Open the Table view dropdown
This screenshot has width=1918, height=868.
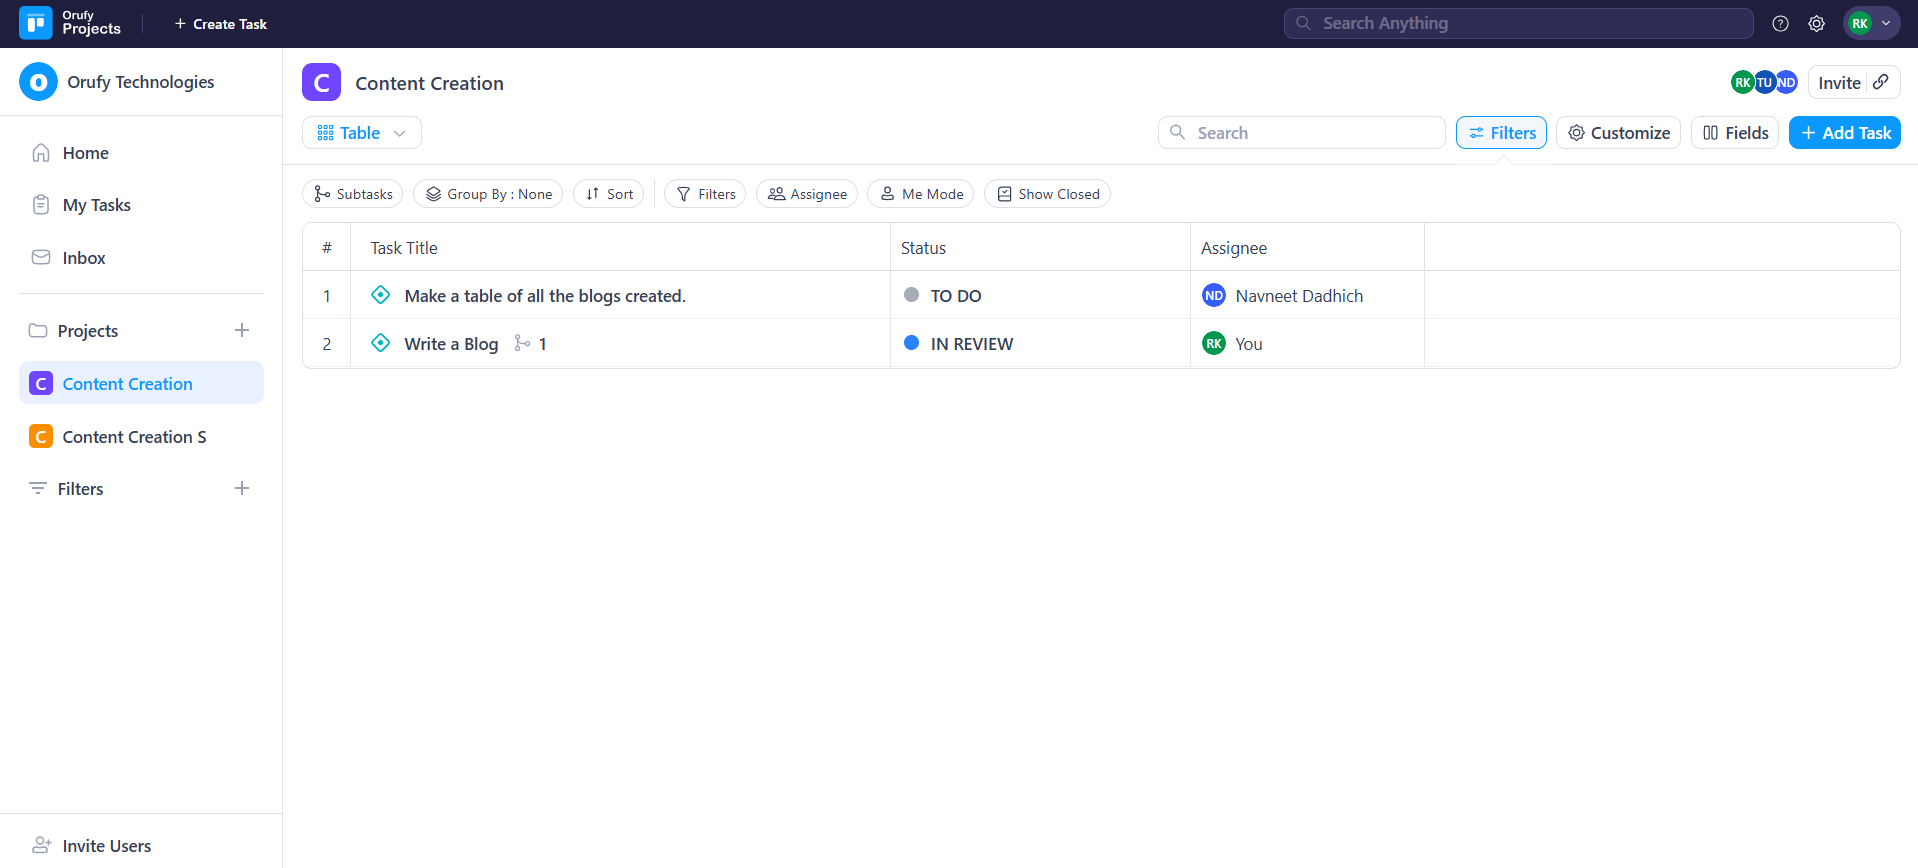[361, 133]
